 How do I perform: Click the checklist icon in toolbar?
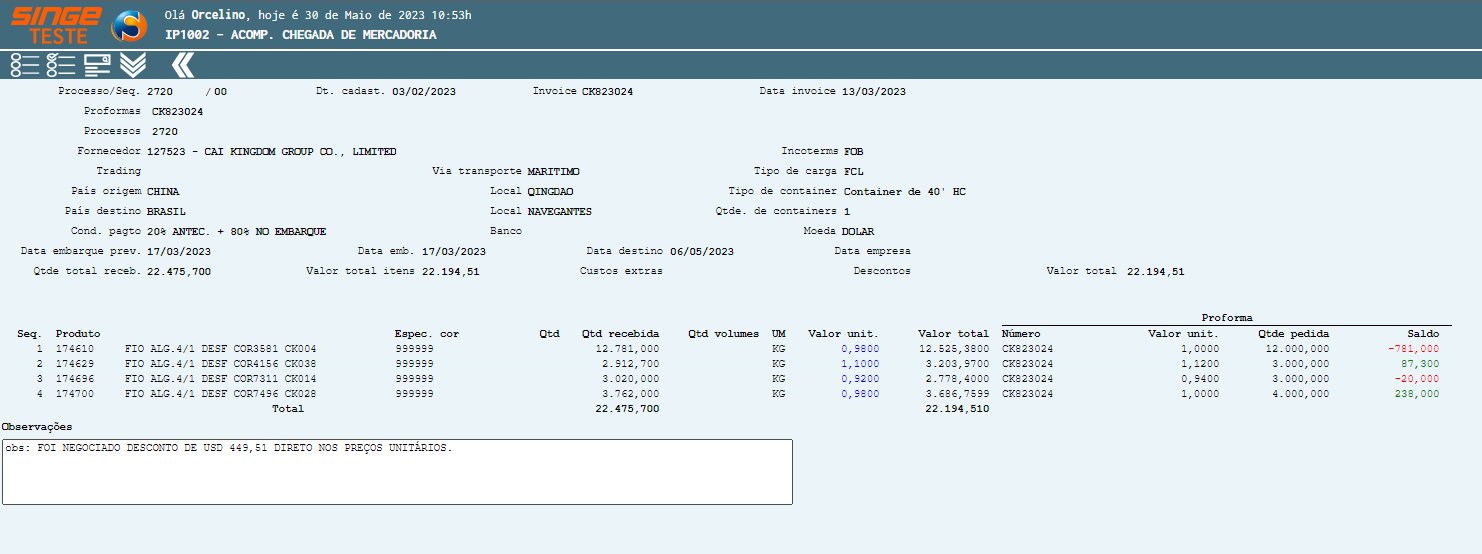[x=61, y=65]
